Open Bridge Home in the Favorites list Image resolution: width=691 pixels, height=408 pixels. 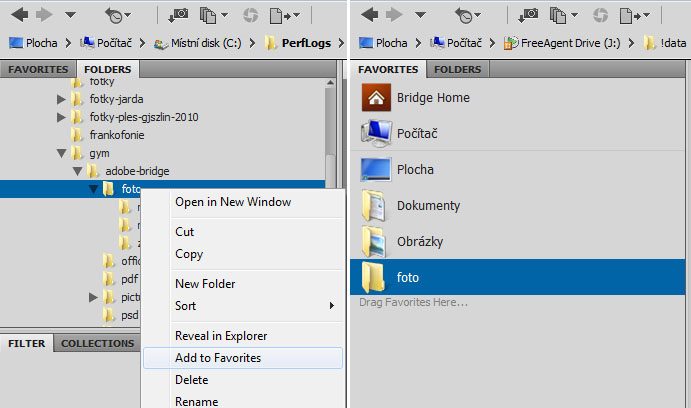(x=432, y=98)
